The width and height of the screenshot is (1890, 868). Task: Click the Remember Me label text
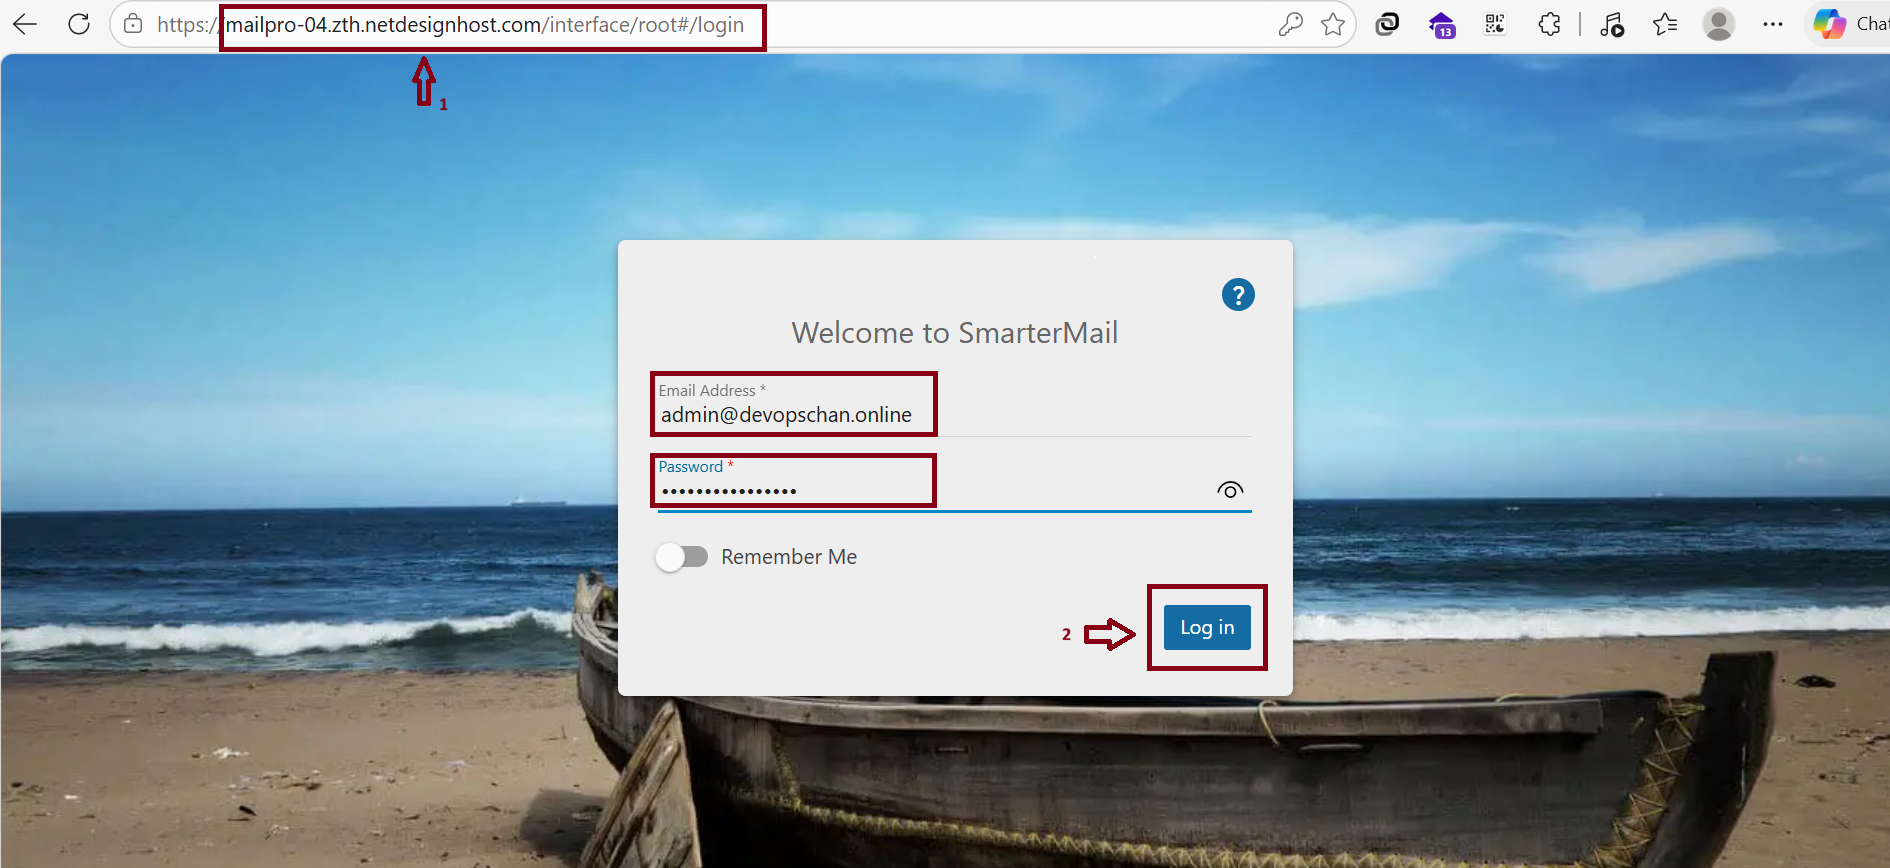(x=789, y=557)
